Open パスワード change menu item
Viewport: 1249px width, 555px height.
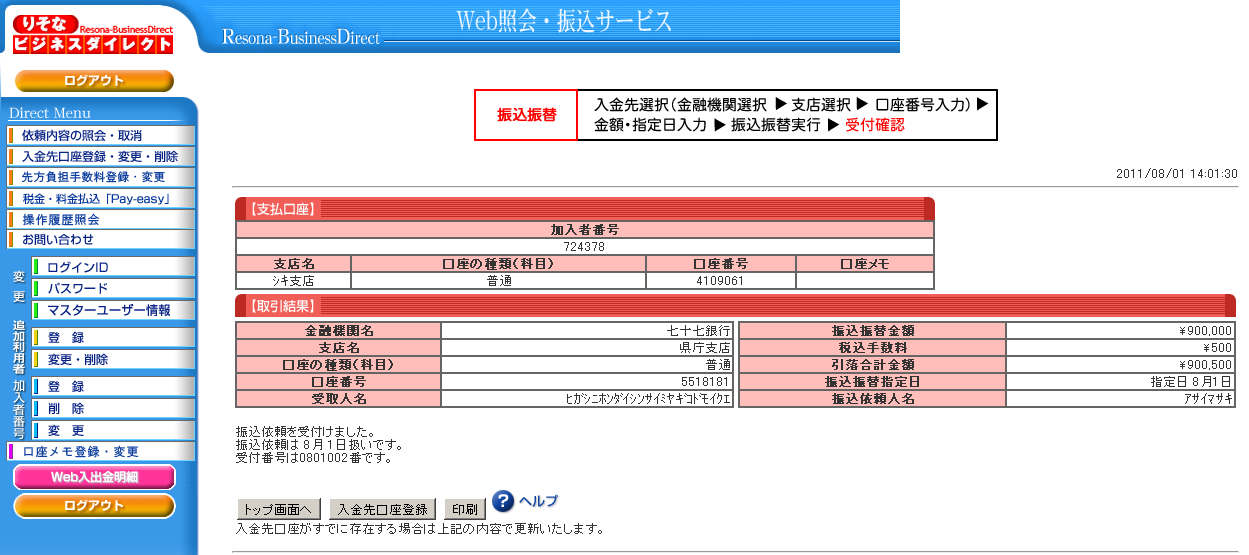(x=113, y=288)
